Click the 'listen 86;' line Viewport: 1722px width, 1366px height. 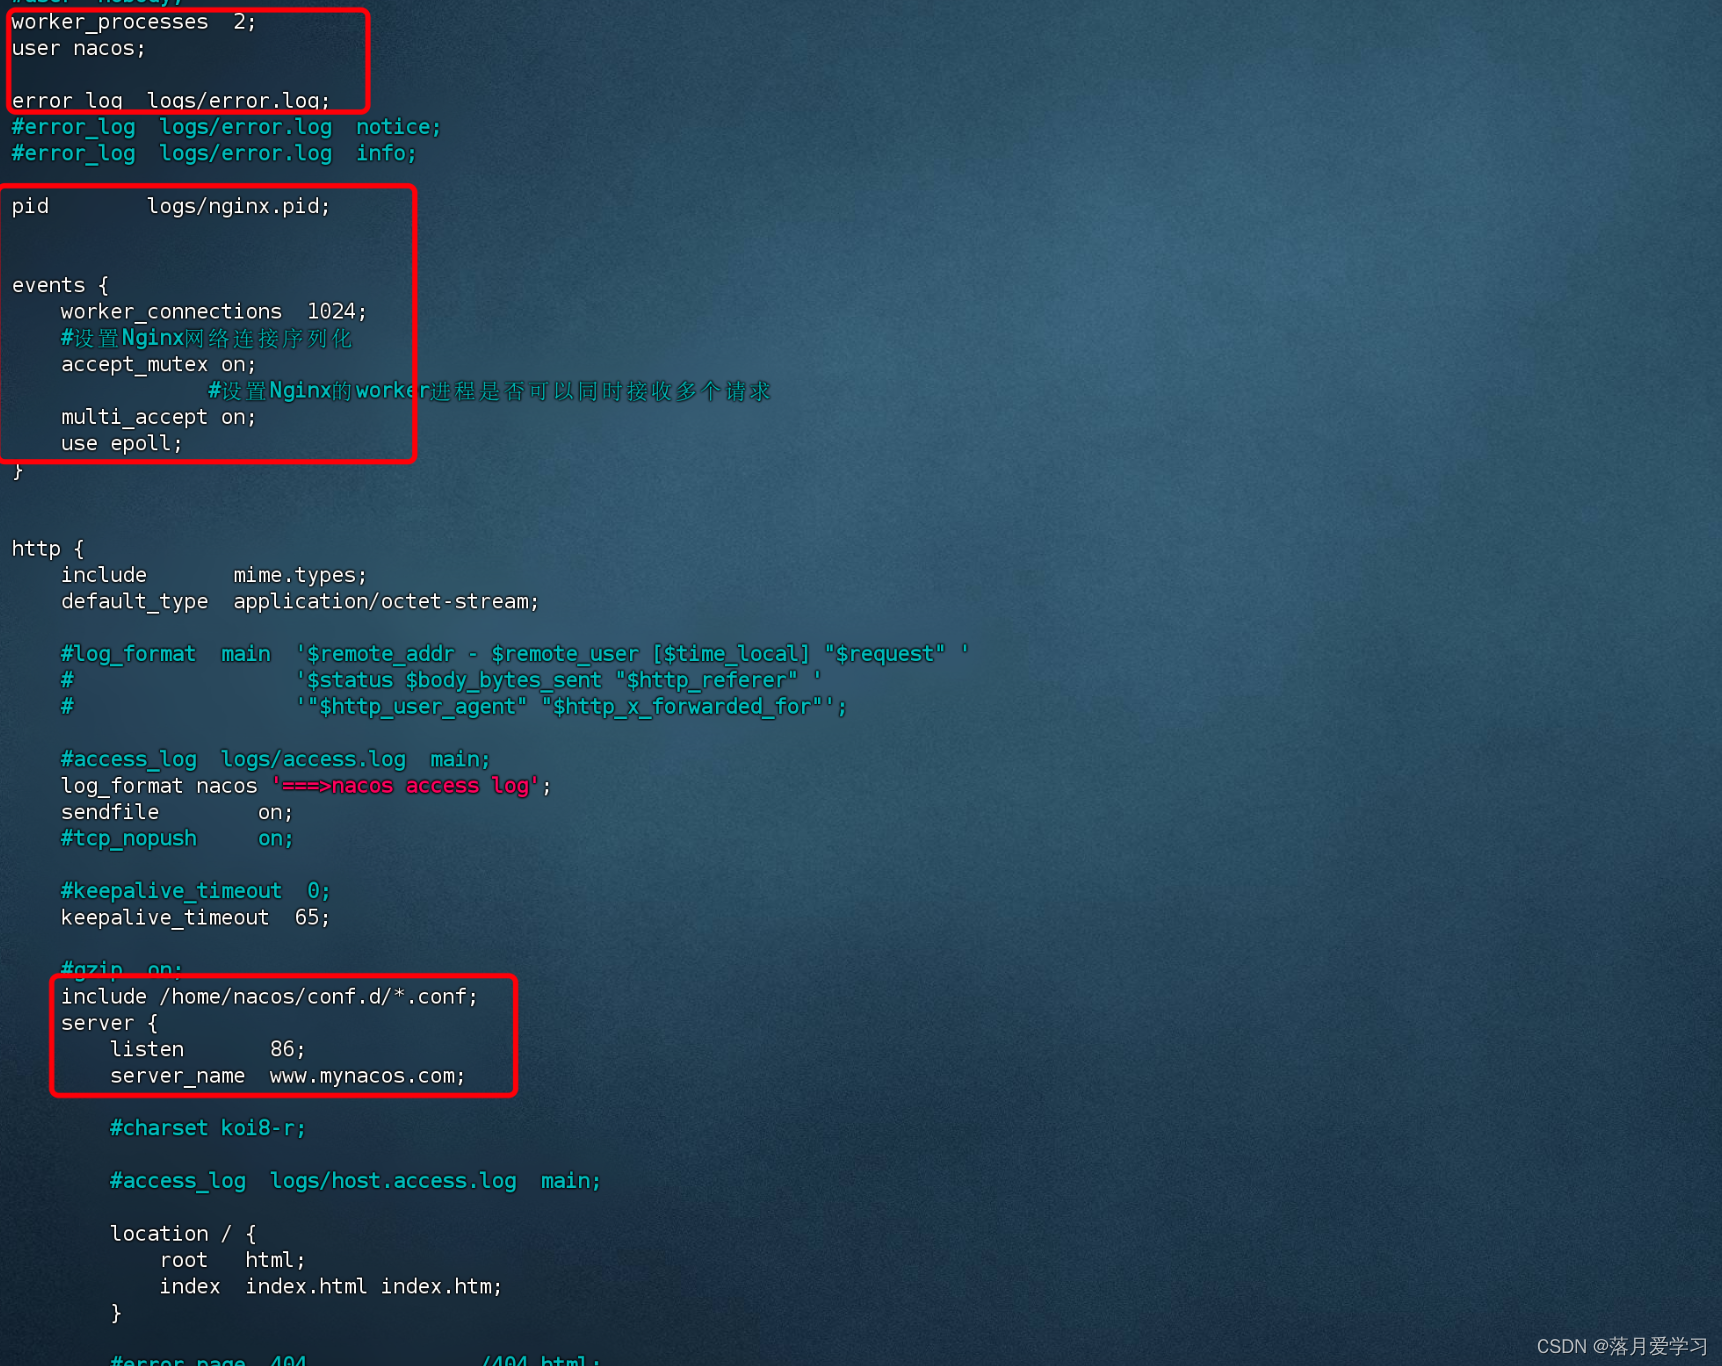pos(207,1049)
